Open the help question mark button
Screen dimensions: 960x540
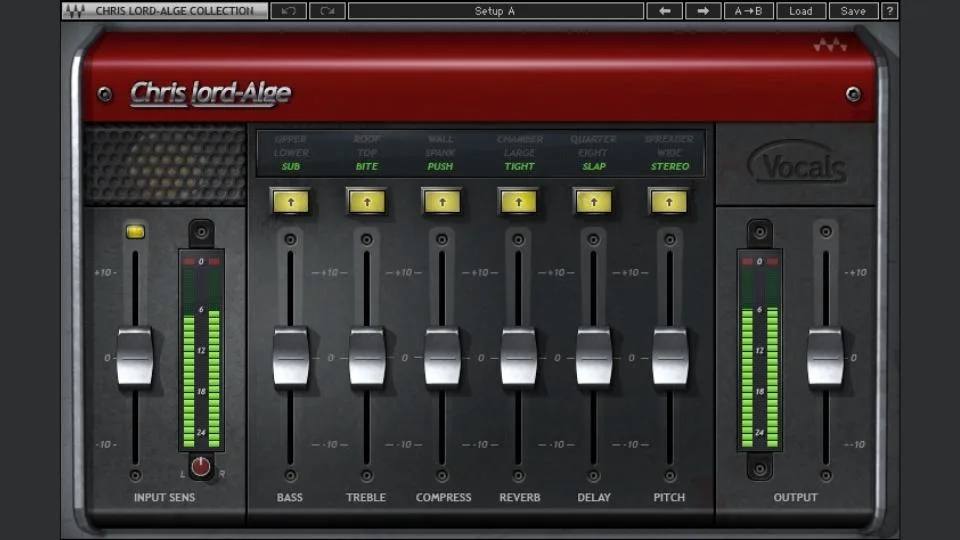[890, 11]
